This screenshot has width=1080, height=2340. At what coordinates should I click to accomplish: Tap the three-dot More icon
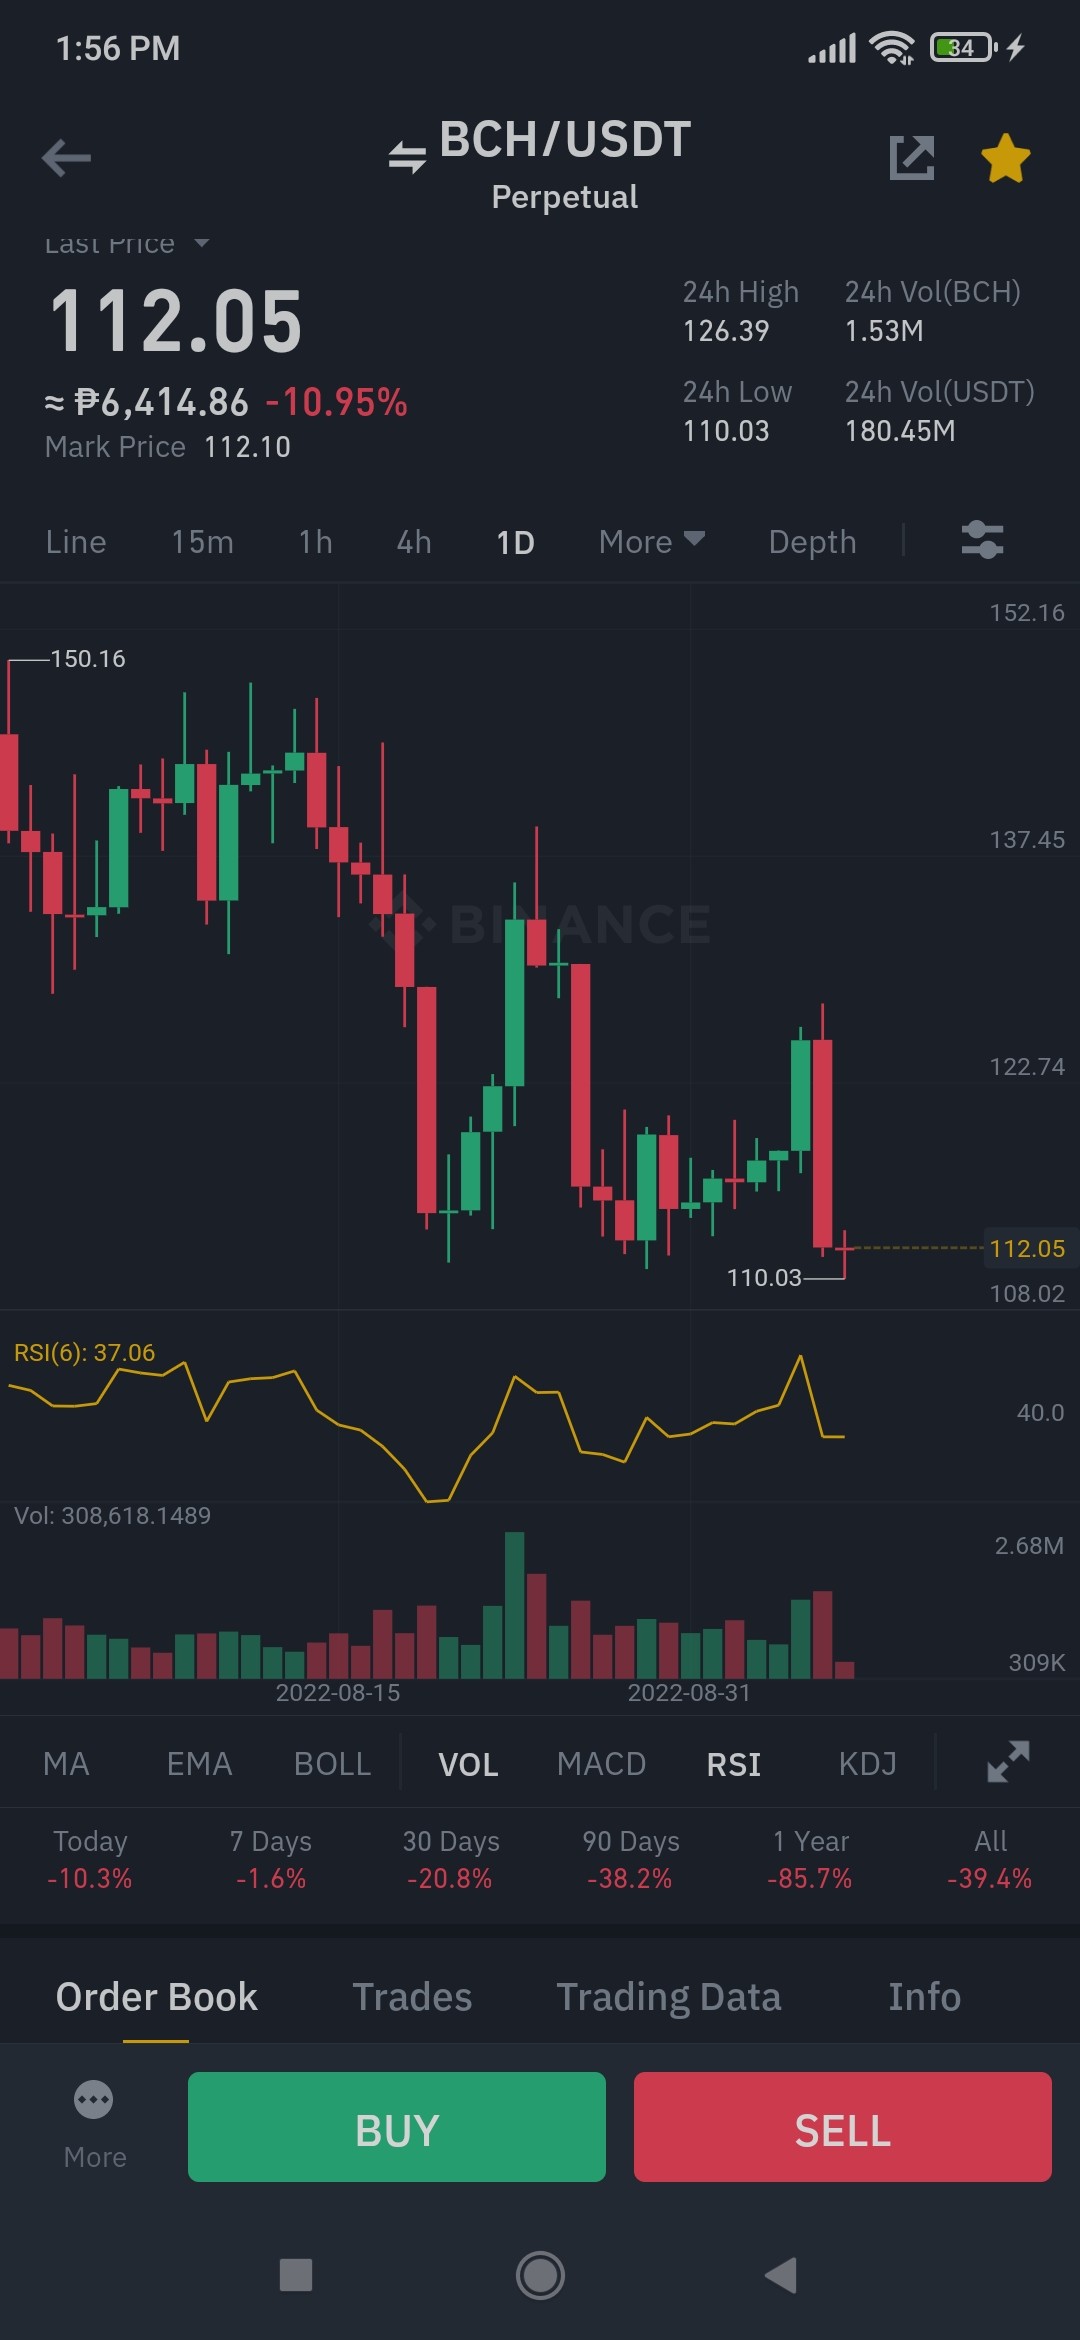[x=94, y=2099]
